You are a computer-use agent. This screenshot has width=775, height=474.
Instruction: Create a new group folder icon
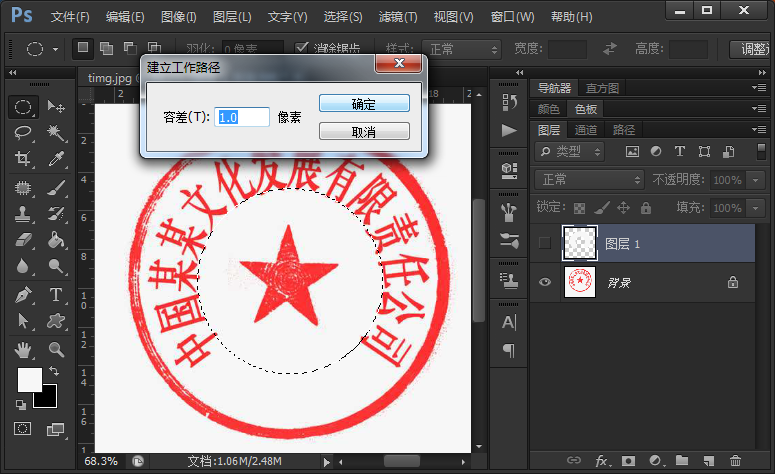click(x=682, y=461)
